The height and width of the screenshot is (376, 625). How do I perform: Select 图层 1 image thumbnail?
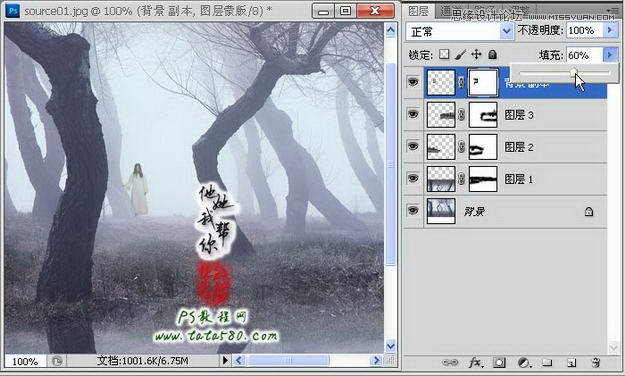[441, 179]
